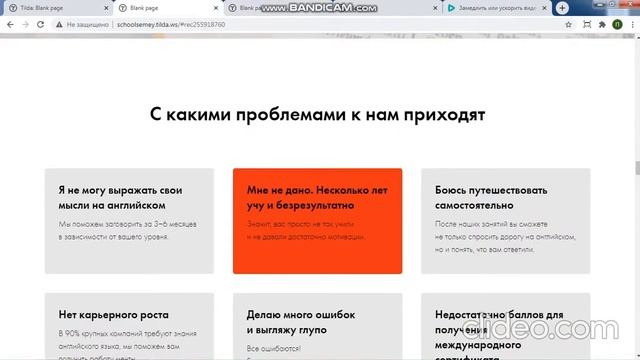
Task: Reload the page with refresh icon
Action: [40, 24]
